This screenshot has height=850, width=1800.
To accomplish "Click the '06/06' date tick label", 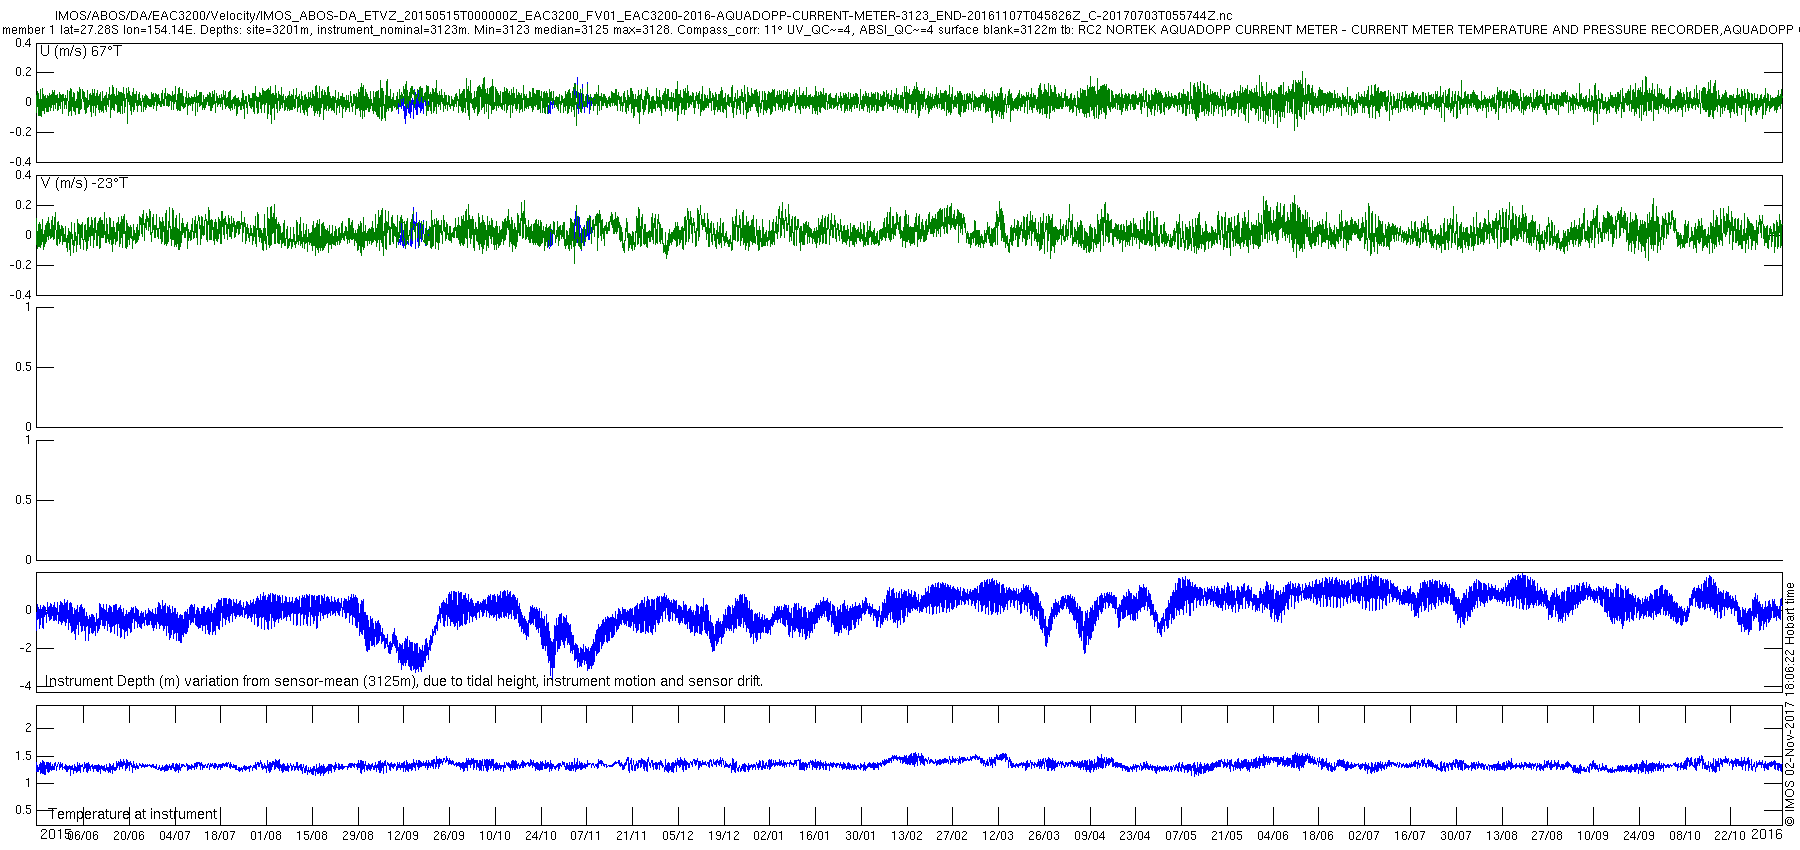I will point(83,836).
